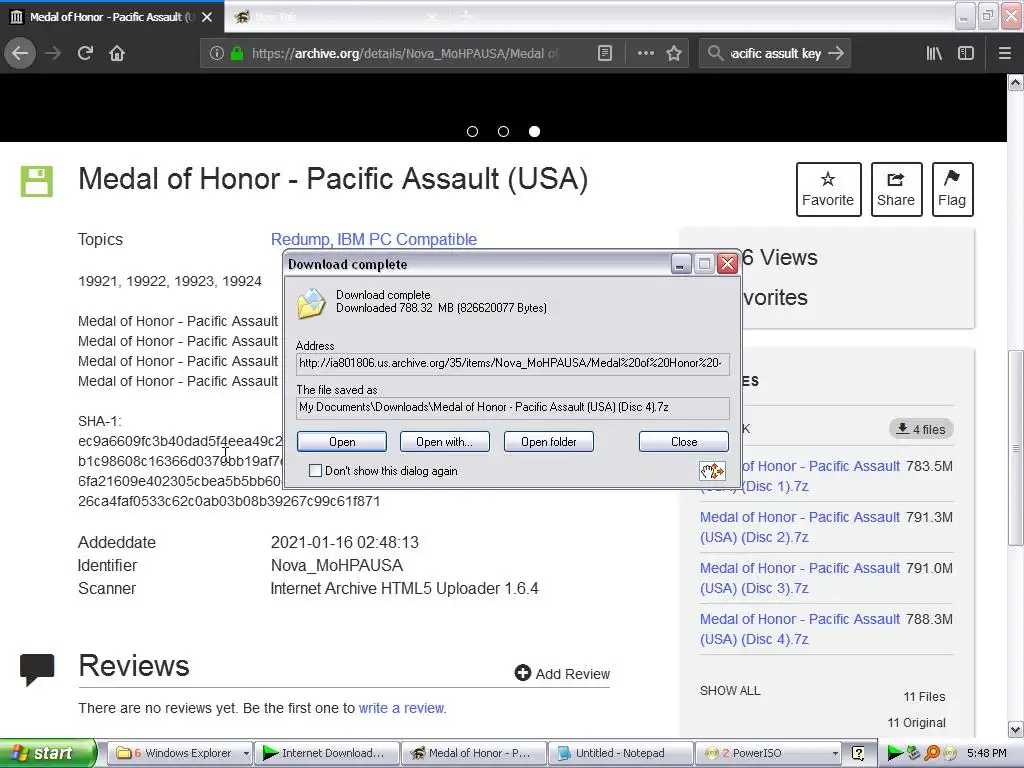Toggle the browser sidebar
The image size is (1024, 768).
tap(965, 53)
